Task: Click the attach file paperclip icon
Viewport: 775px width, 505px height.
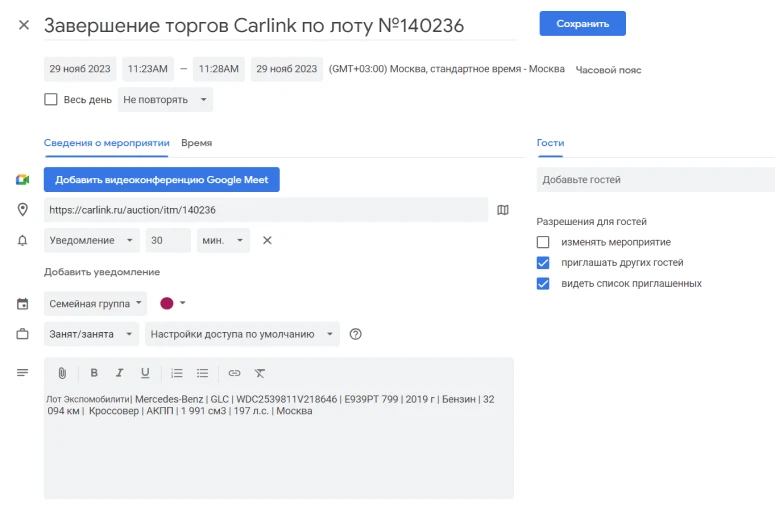Action: coord(62,373)
